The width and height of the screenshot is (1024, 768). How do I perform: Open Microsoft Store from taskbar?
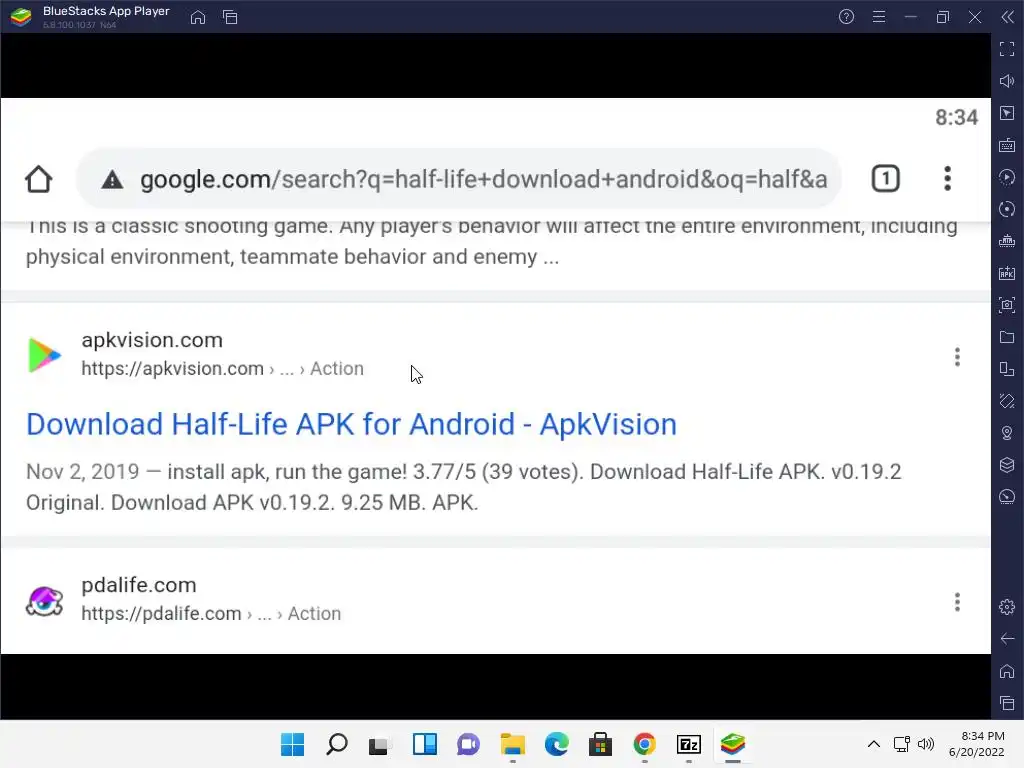[x=600, y=744]
